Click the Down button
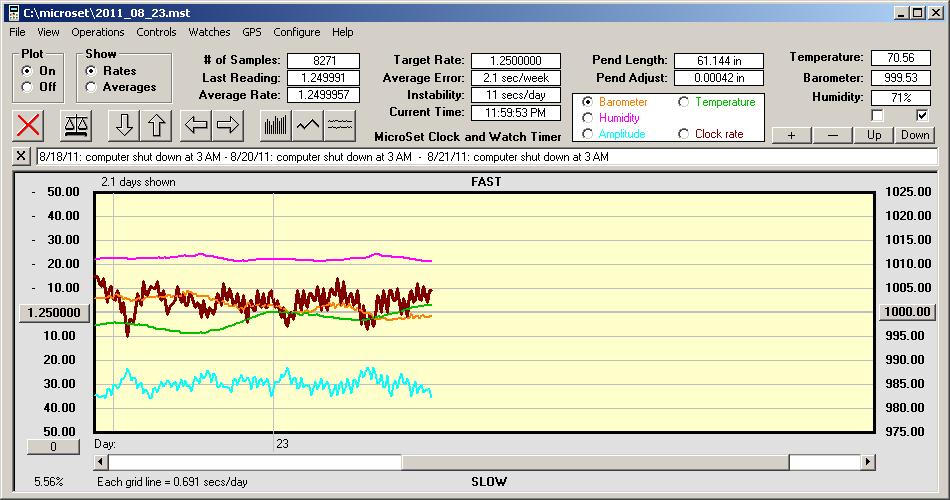The image size is (950, 500). [x=915, y=135]
